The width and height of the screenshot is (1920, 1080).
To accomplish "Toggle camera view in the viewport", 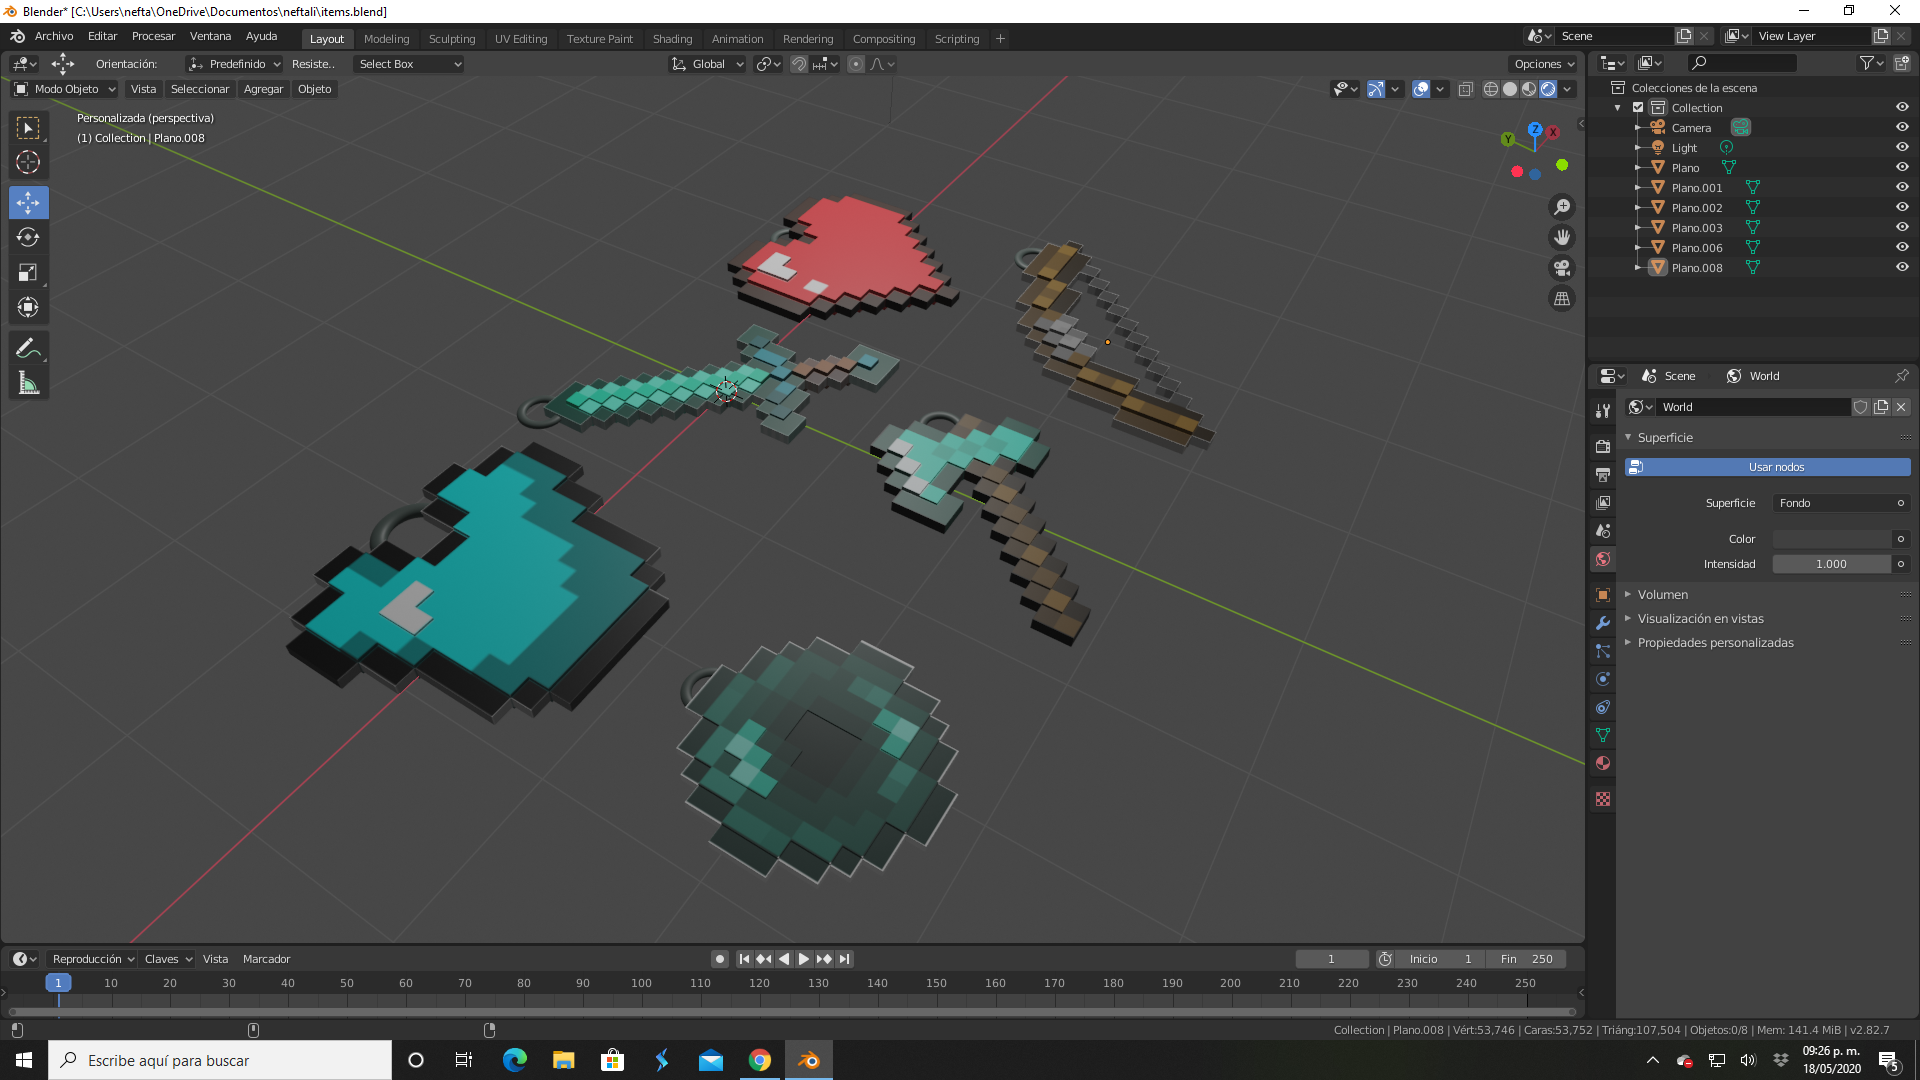I will click(x=1561, y=268).
